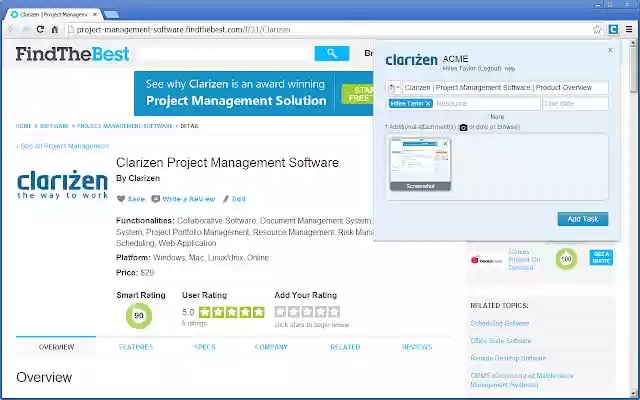Viewport: 640px width, 400px height.
Task: Go to the browser home page icon
Action: point(55,29)
